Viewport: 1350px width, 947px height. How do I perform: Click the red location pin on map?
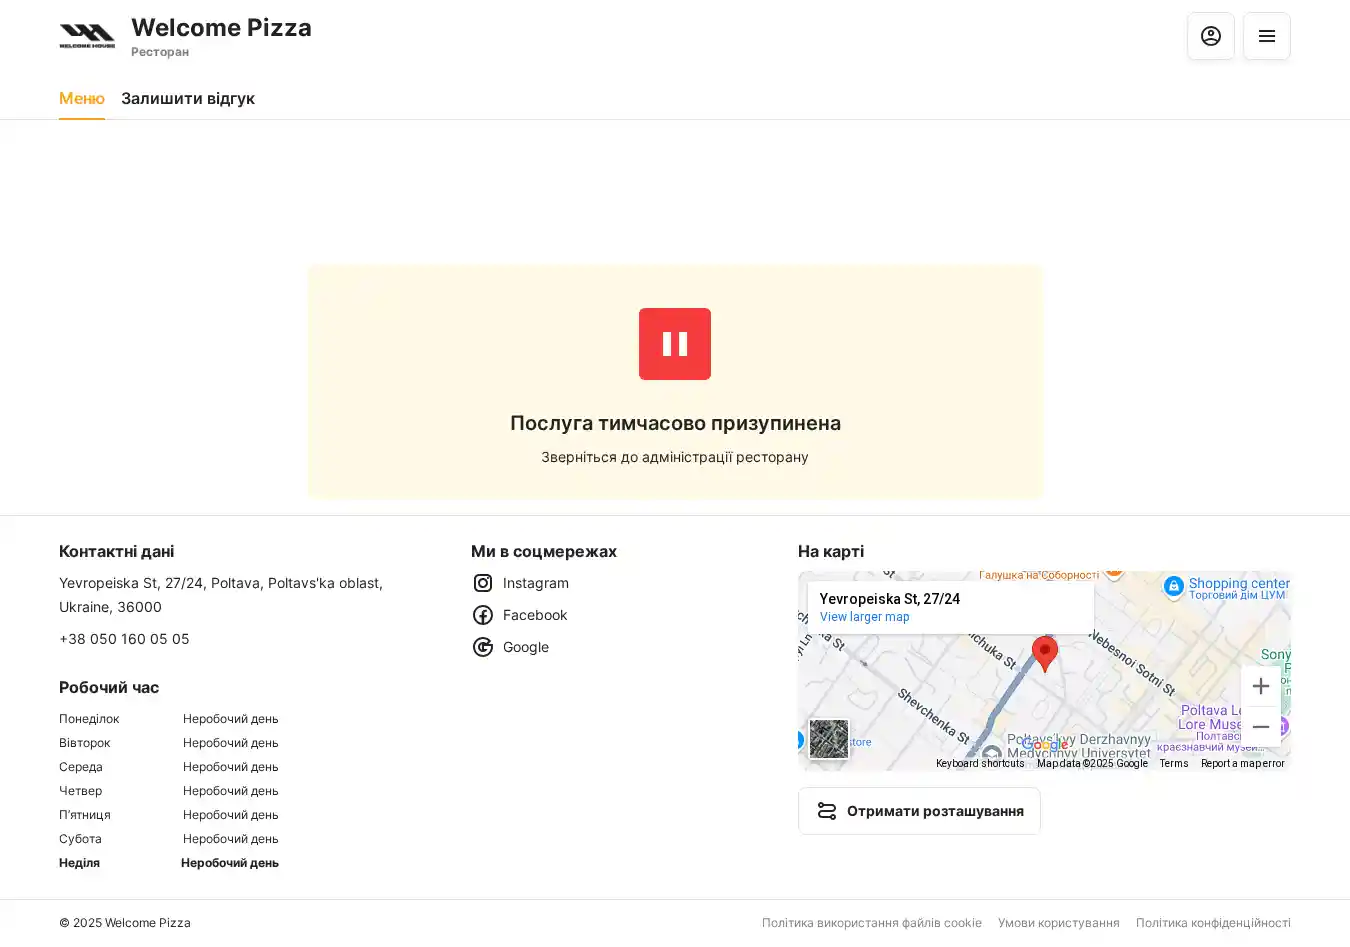point(1045,652)
